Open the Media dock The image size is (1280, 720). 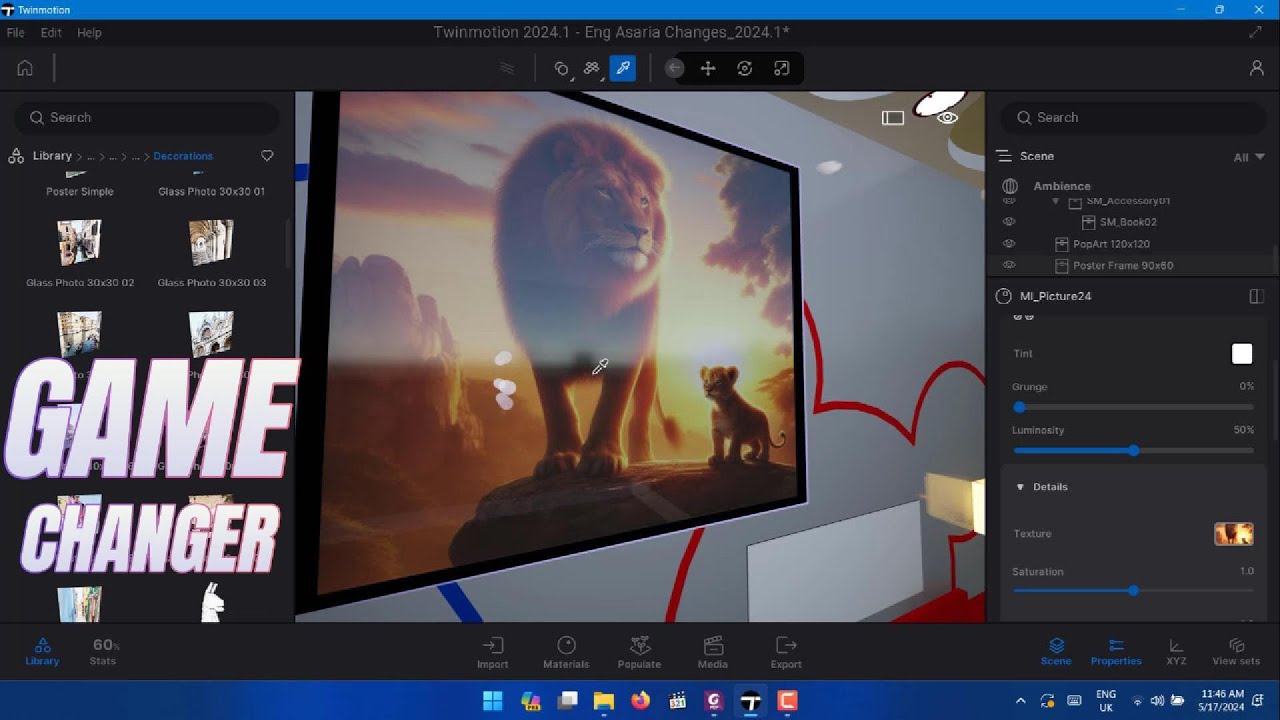tap(713, 652)
